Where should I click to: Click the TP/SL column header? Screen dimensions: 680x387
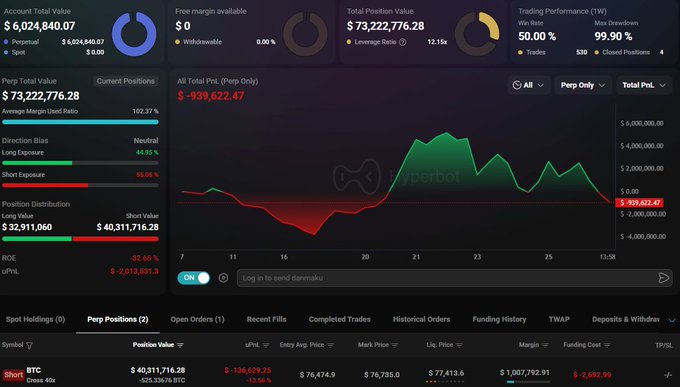664,345
